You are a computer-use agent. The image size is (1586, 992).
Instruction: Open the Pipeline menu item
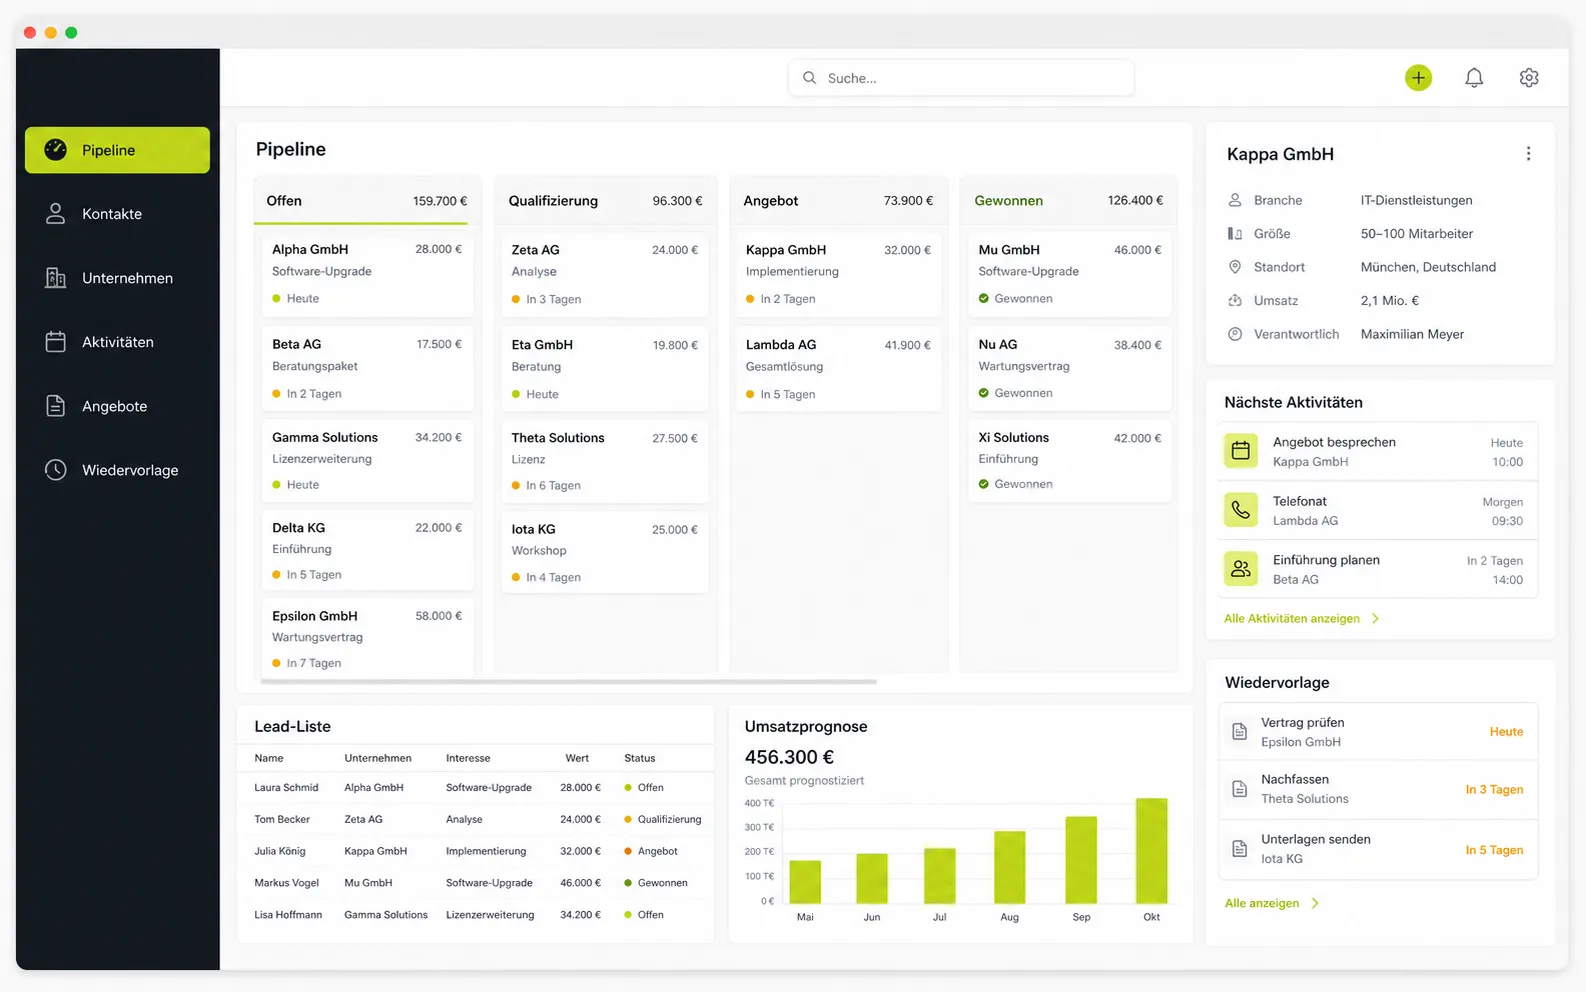pyautogui.click(x=117, y=150)
